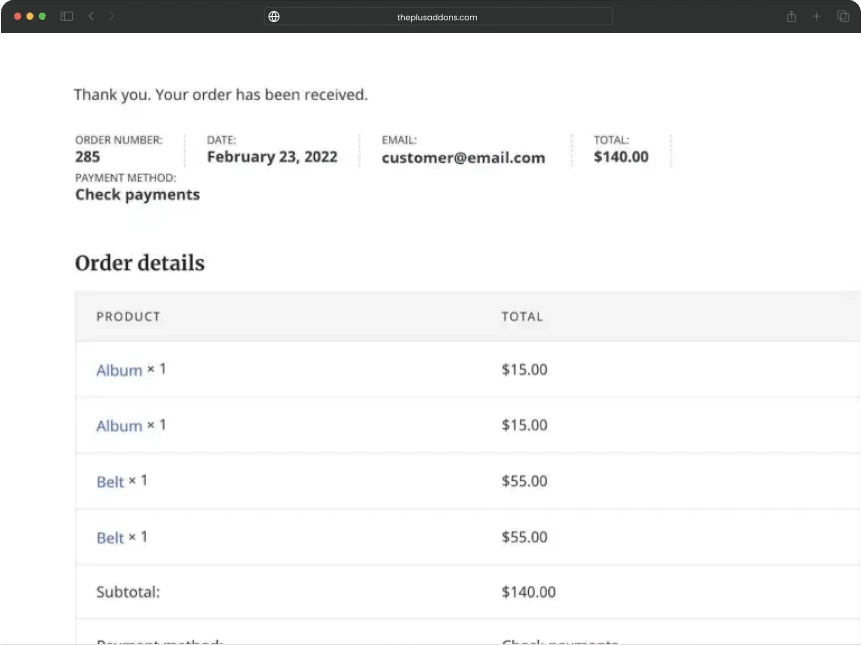Viewport: 861px width, 645px height.
Task: Toggle the browser sidebar panel
Action: 66,16
